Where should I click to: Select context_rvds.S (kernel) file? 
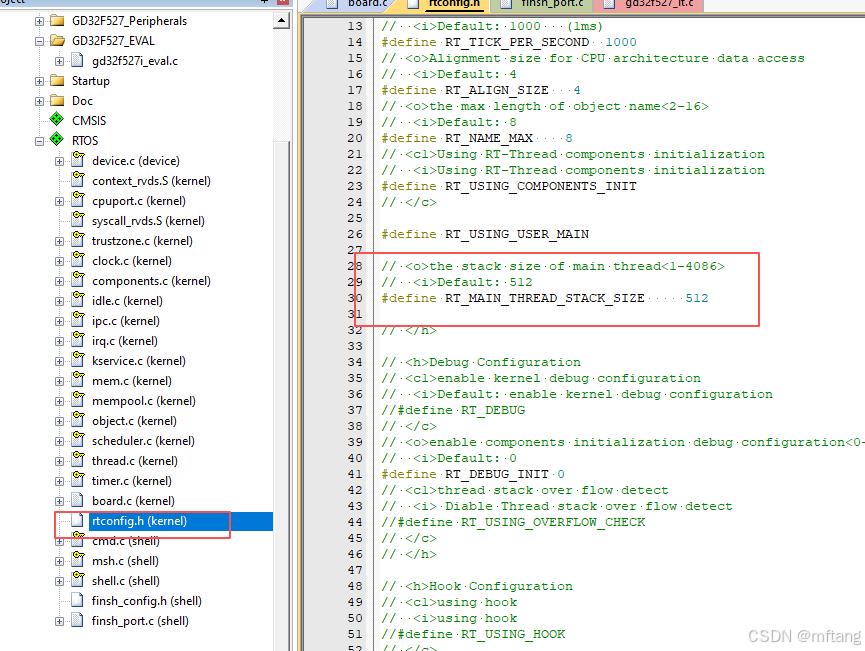click(x=151, y=181)
